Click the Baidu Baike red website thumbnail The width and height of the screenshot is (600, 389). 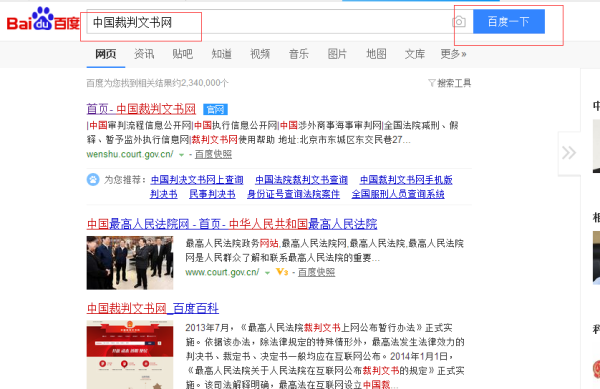[130, 355]
